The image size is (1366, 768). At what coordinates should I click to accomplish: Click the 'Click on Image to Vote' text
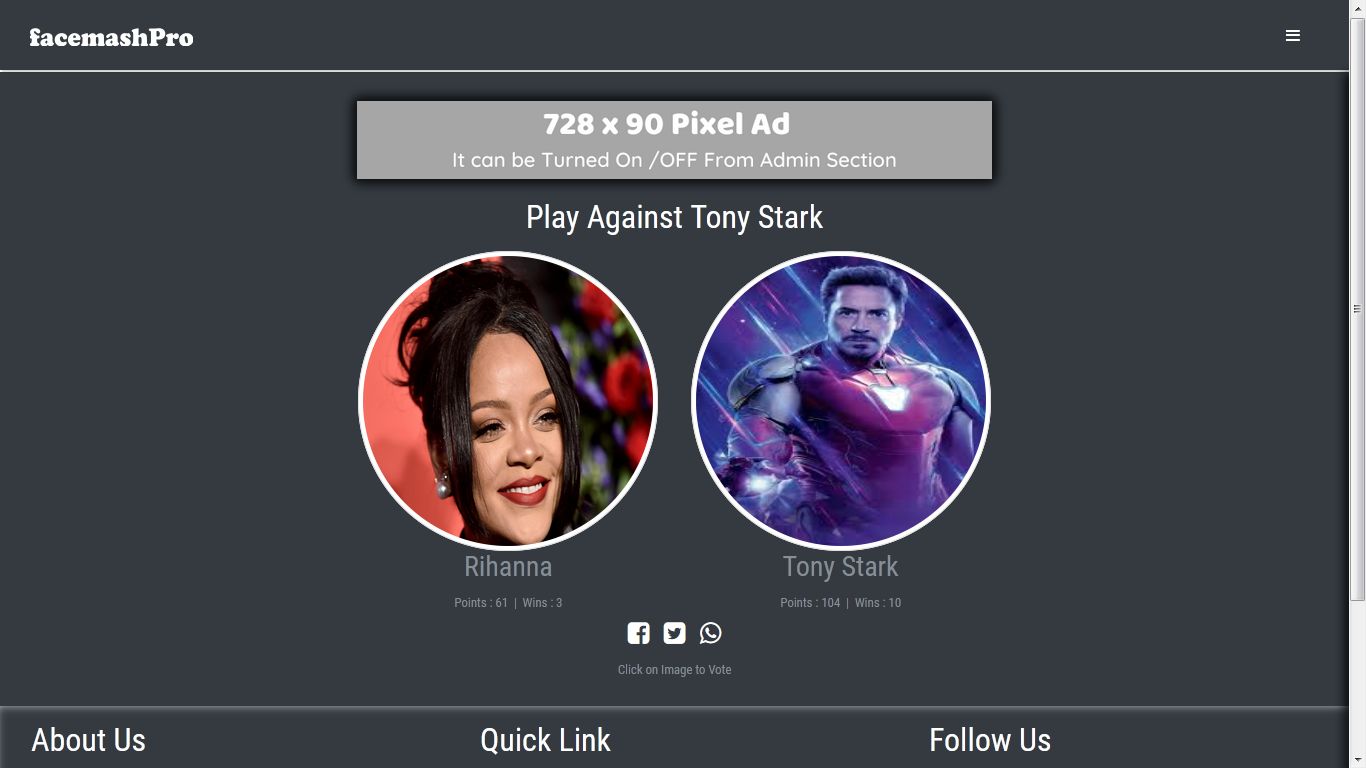click(674, 670)
